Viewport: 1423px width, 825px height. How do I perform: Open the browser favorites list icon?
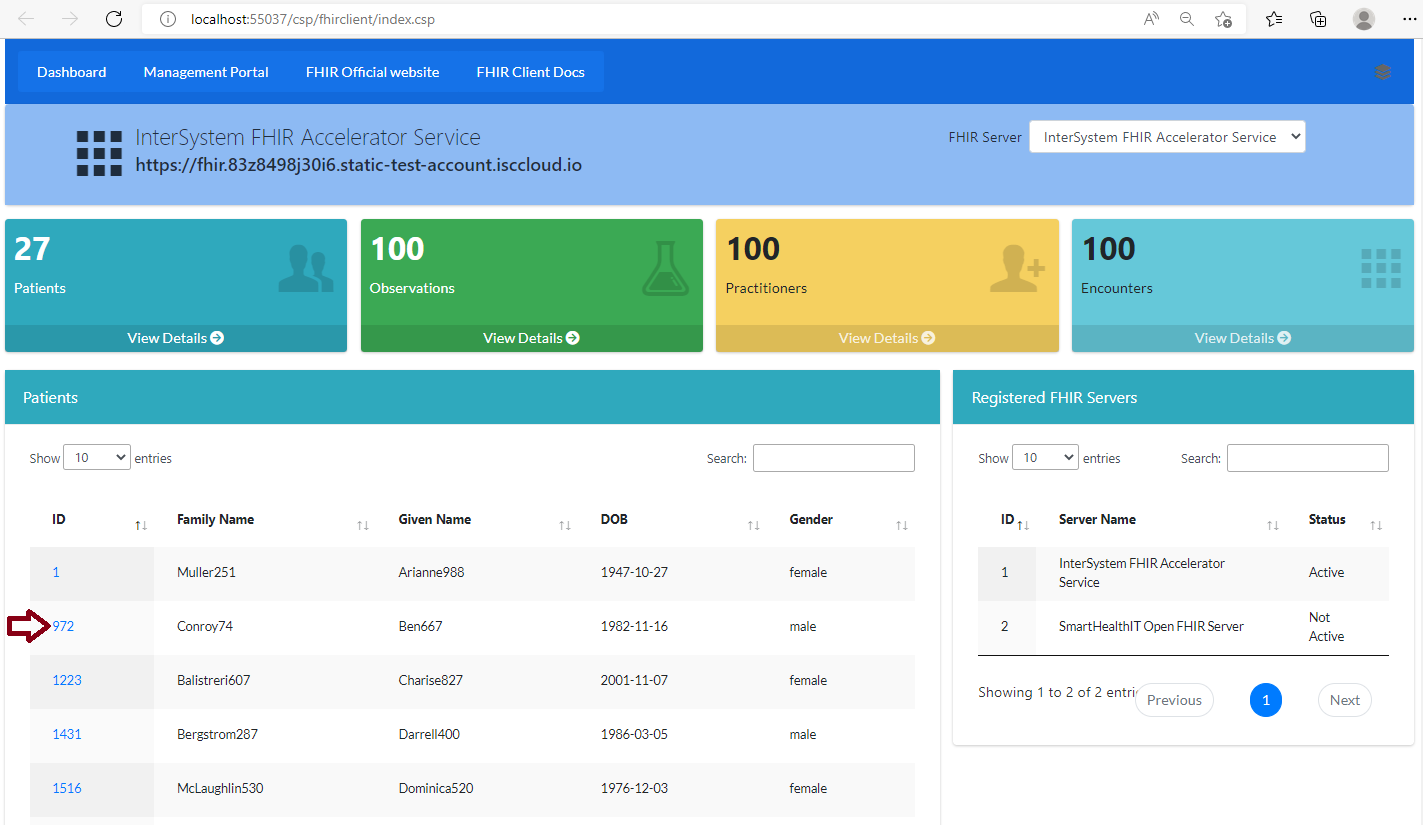(x=1274, y=19)
